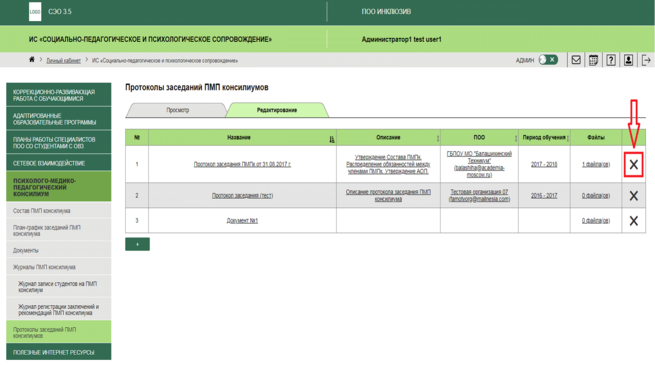The height and width of the screenshot is (366, 655).
Task: Delete Документ №1 row with X icon
Action: (634, 221)
